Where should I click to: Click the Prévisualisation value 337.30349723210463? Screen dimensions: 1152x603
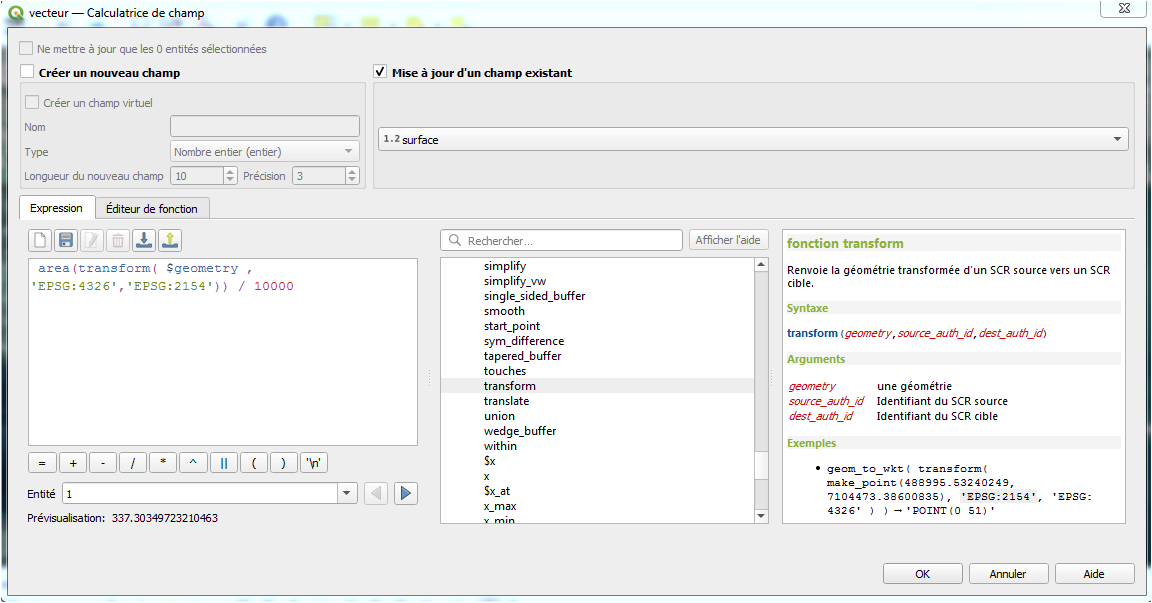click(x=165, y=518)
